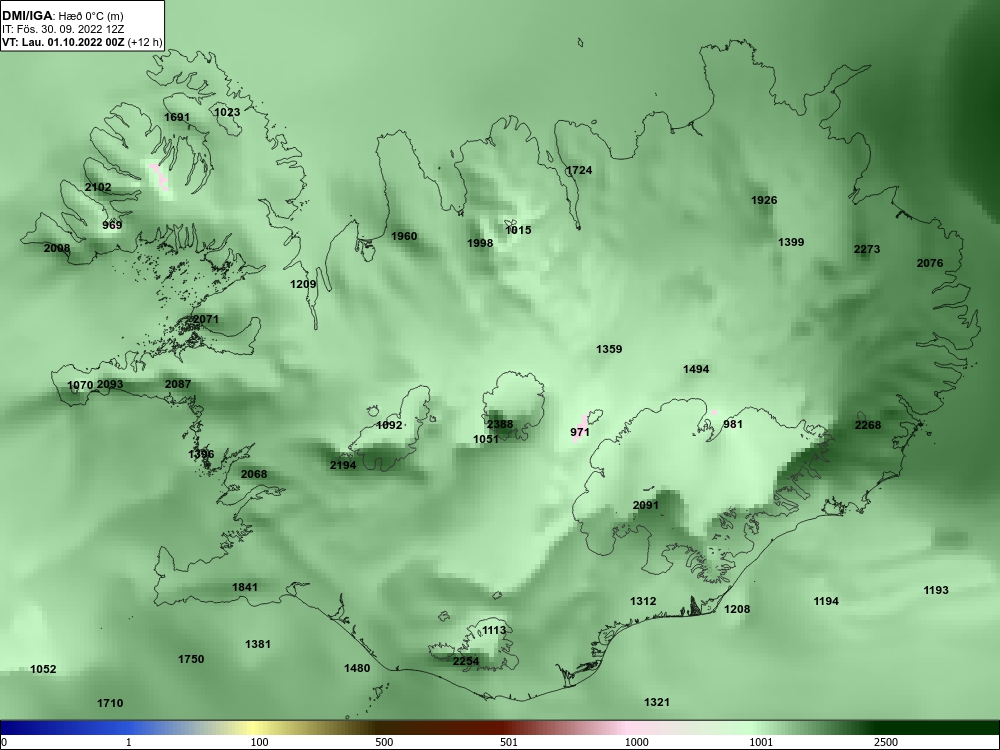Click the 1381 map value
Screen dimensions: 1000x750
258,645
